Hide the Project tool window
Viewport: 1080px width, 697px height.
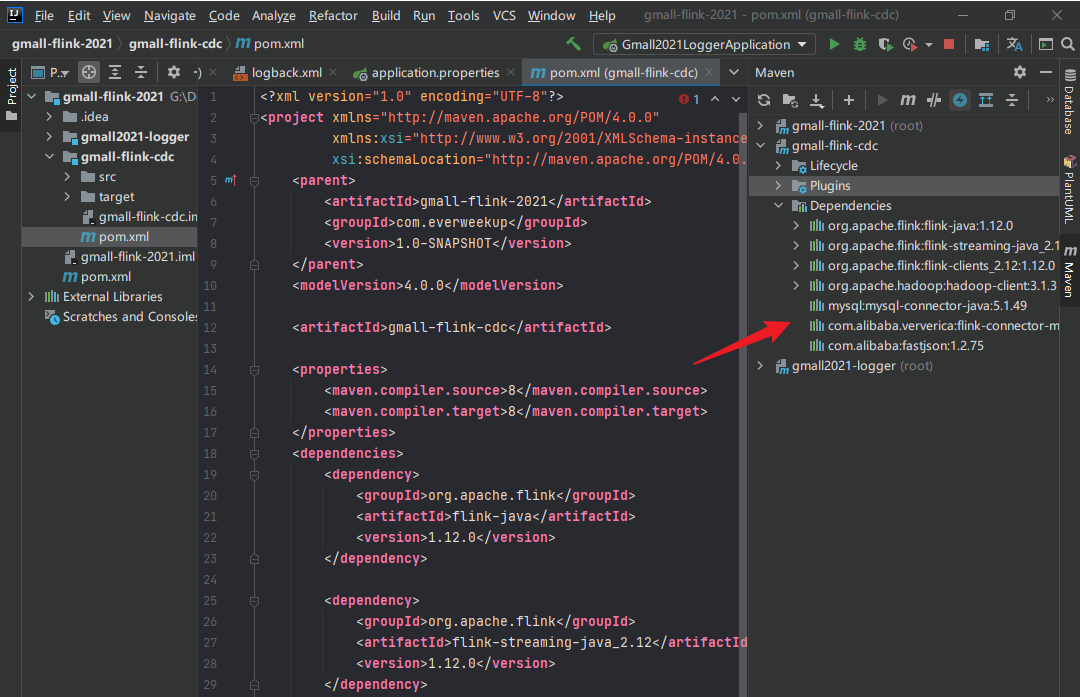[198, 72]
